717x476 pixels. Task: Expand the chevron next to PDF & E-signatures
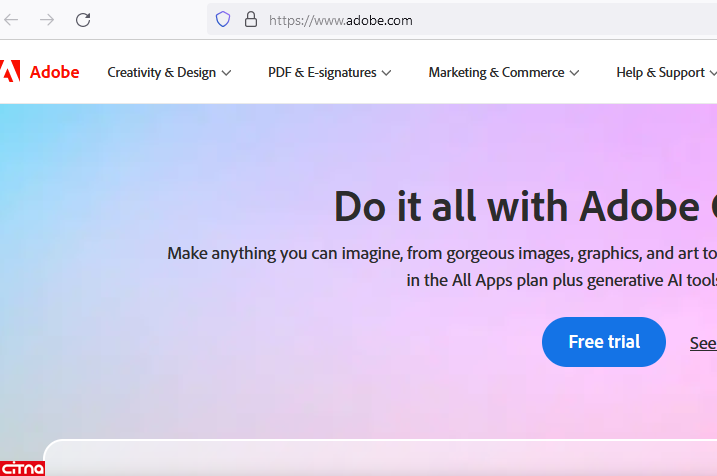(x=386, y=73)
